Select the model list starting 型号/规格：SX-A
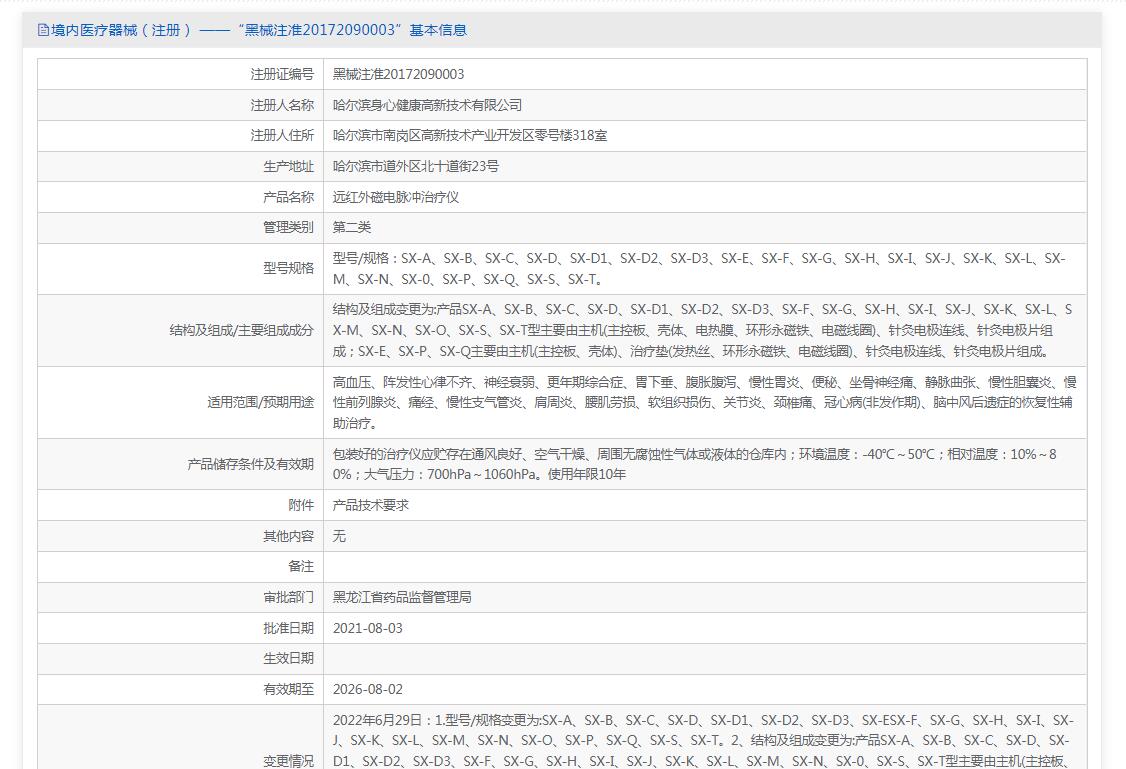Screen dimensions: 1126x769 [x=699, y=269]
